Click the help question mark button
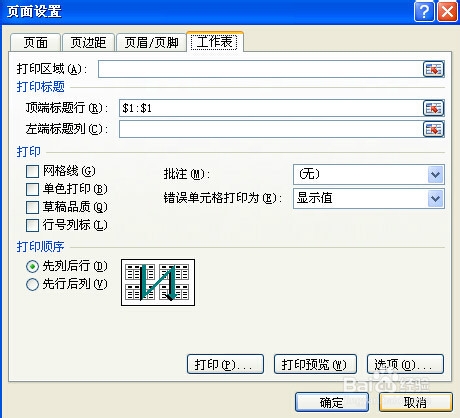The image size is (460, 418). (424, 12)
